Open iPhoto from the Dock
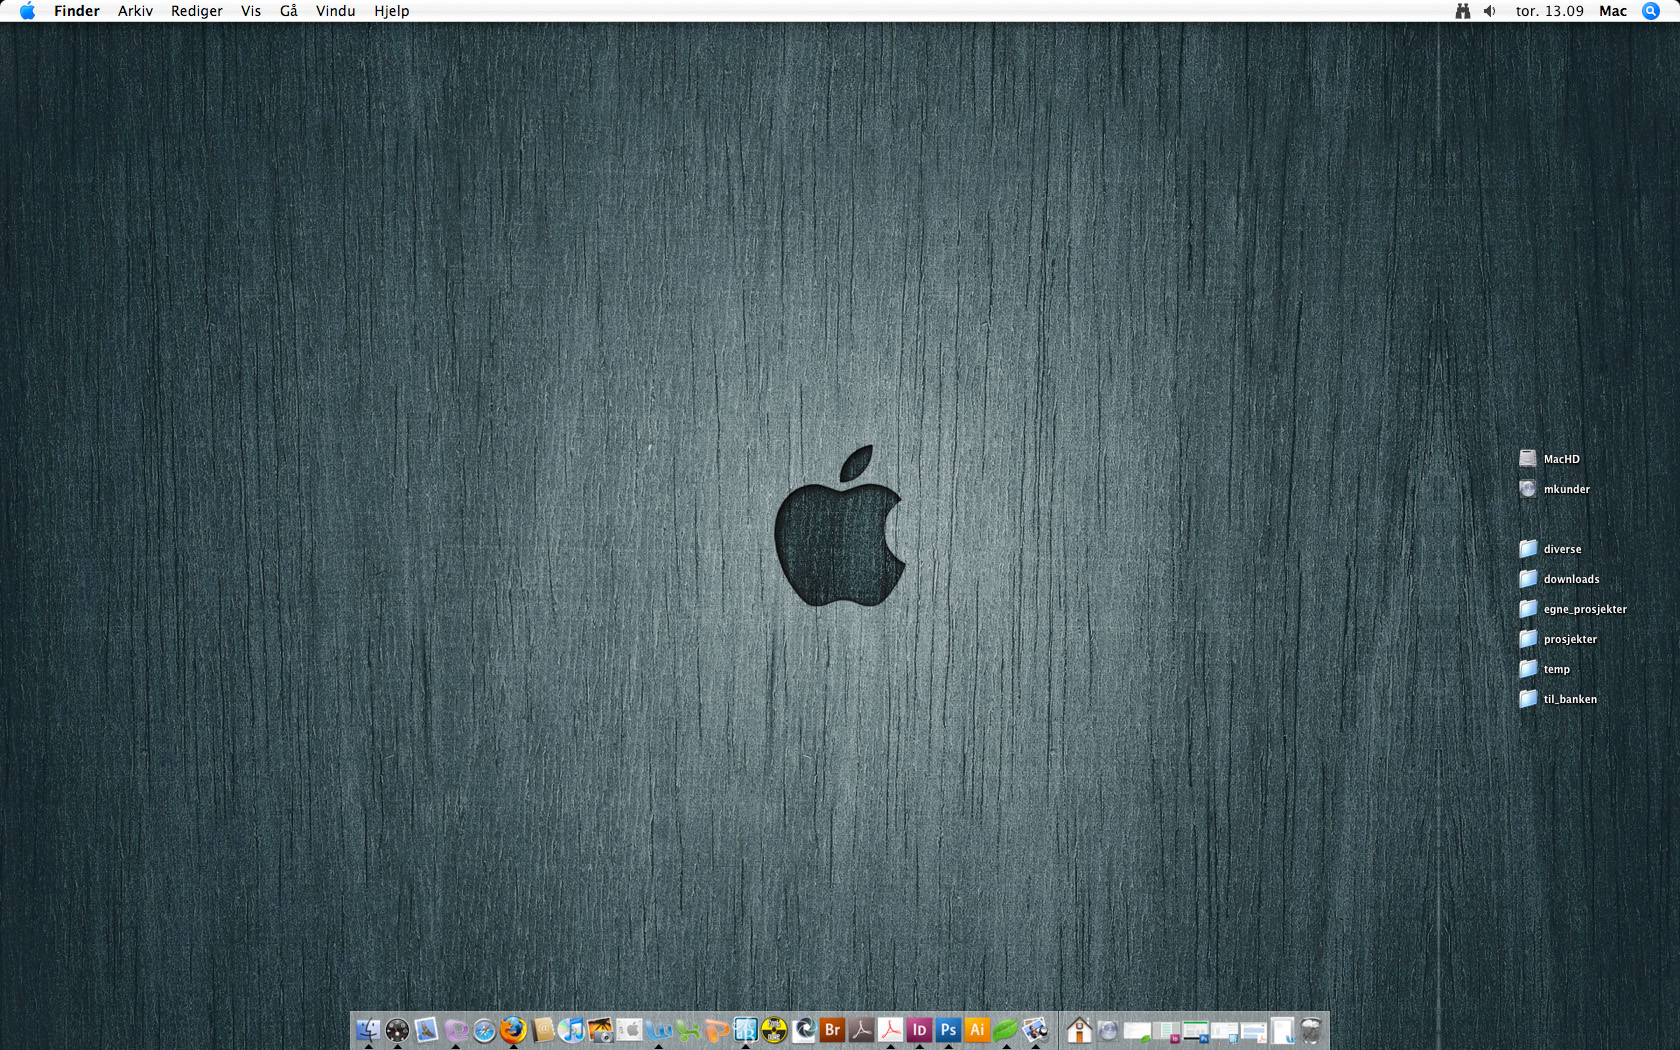The width and height of the screenshot is (1680, 1050). point(600,1030)
